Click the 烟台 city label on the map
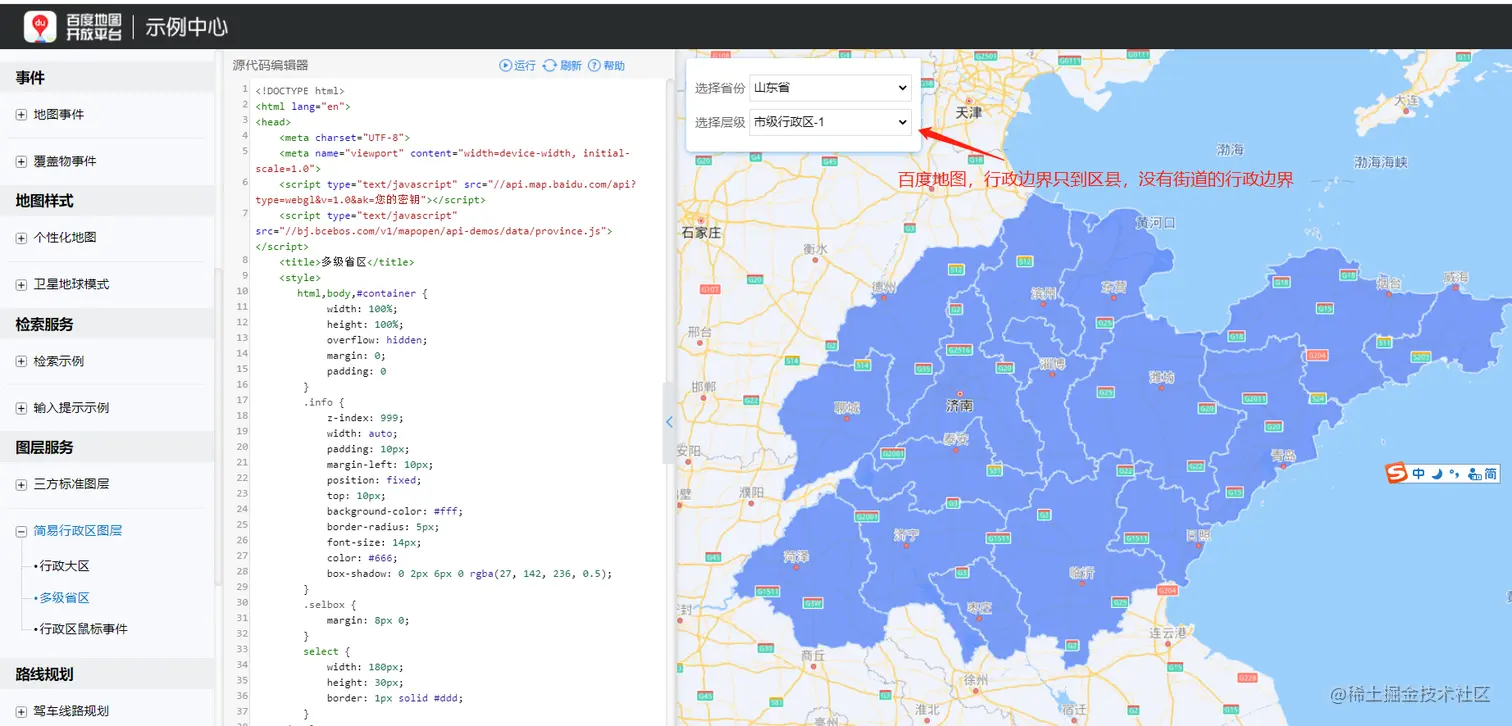 [x=1388, y=284]
